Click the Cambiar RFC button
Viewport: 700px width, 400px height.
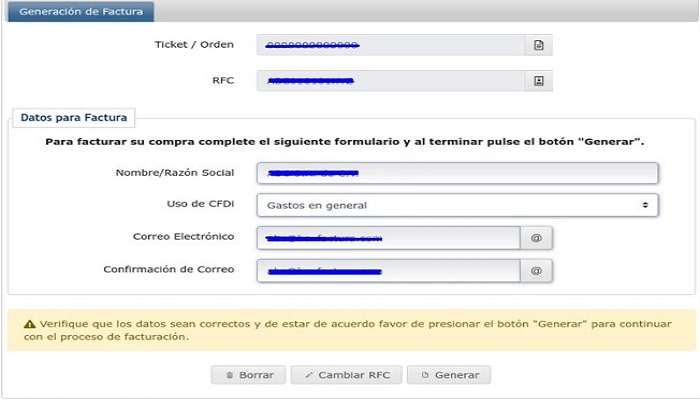[346, 375]
